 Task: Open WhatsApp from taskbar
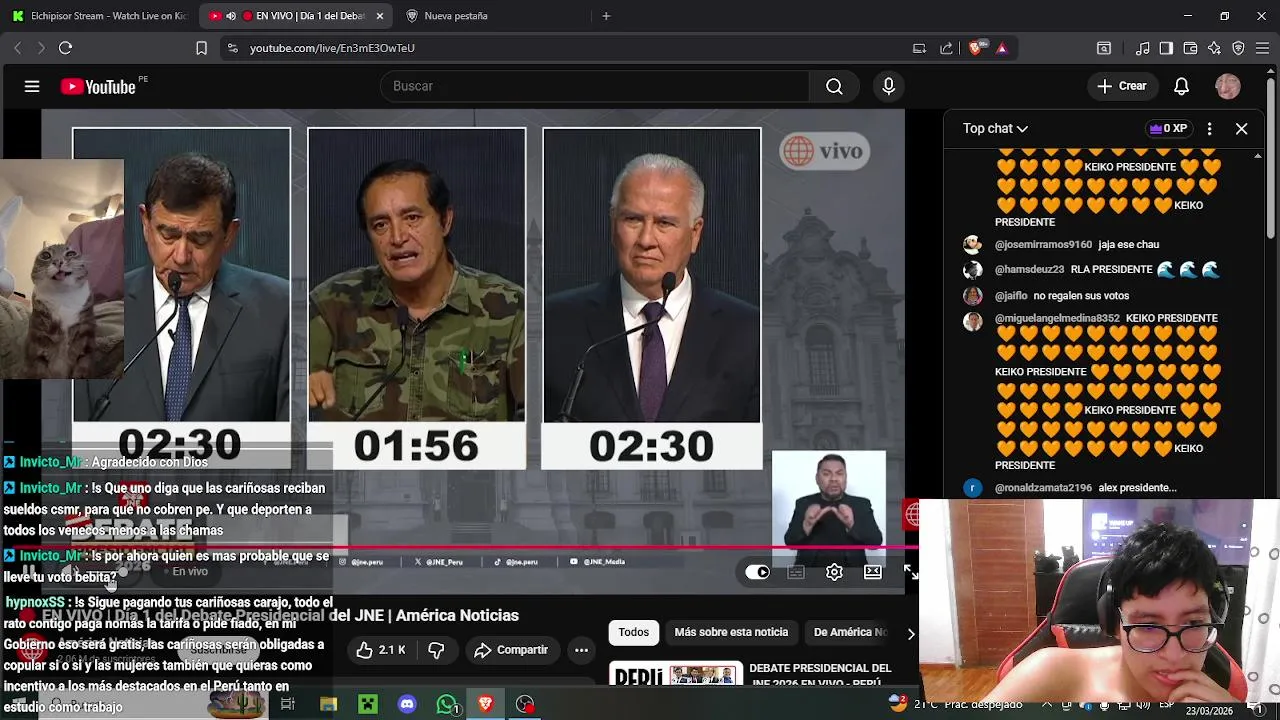click(447, 705)
